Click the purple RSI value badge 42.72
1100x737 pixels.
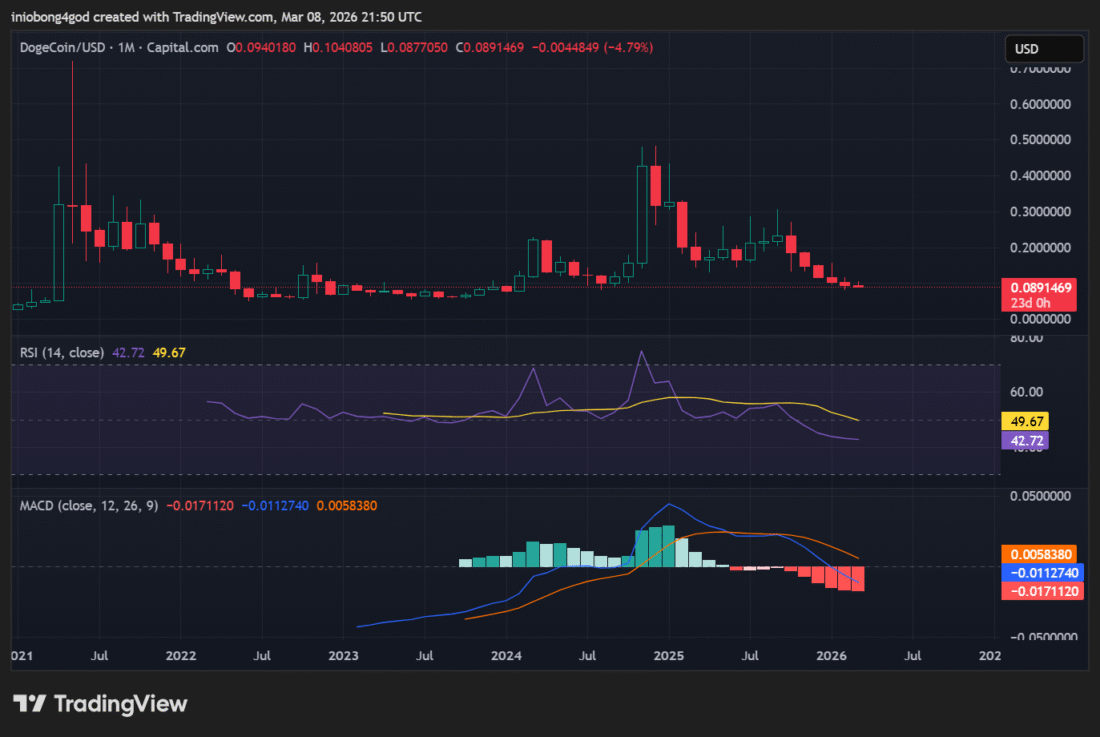click(x=1023, y=440)
